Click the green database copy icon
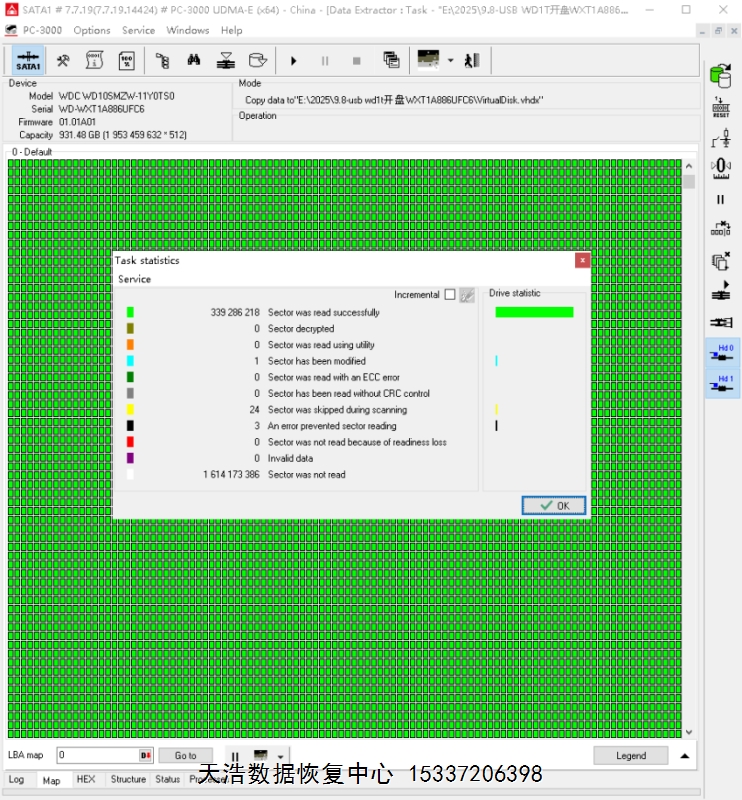 tap(720, 76)
